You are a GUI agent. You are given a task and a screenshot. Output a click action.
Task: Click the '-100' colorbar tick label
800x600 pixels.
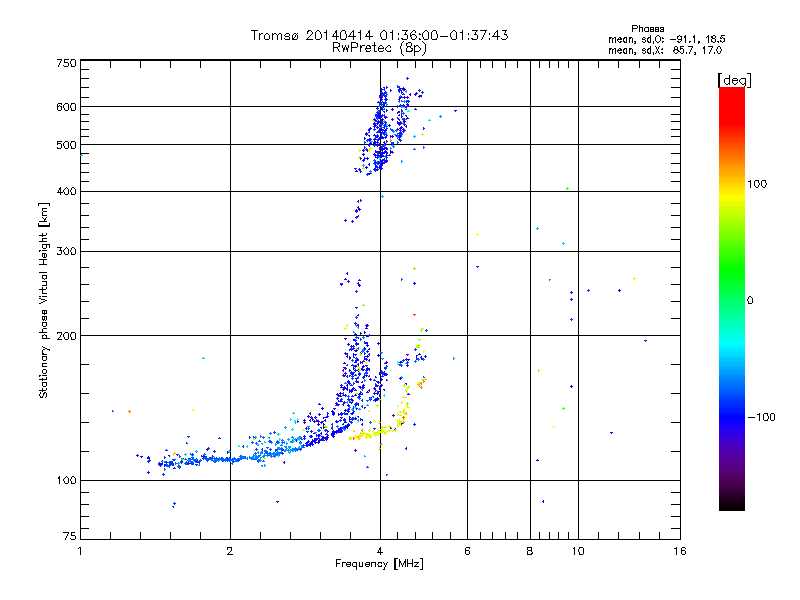[x=762, y=417]
